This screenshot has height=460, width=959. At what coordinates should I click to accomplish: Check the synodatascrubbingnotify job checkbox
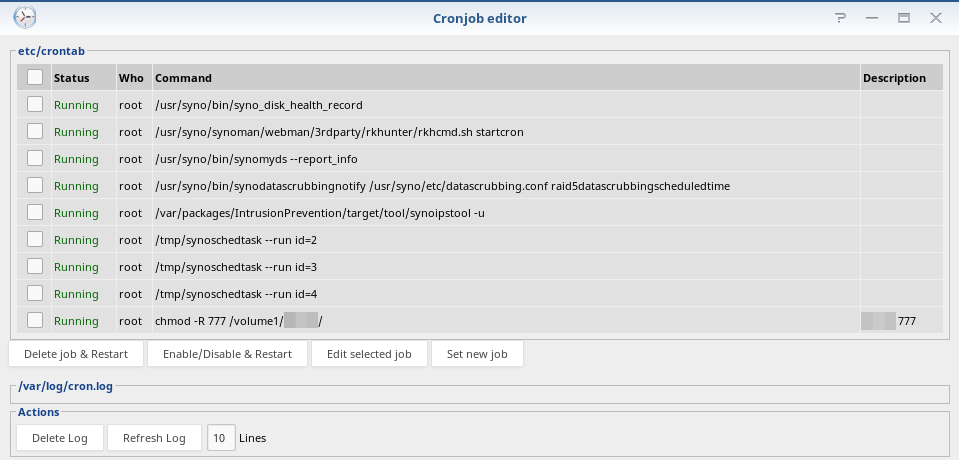[x=35, y=185]
